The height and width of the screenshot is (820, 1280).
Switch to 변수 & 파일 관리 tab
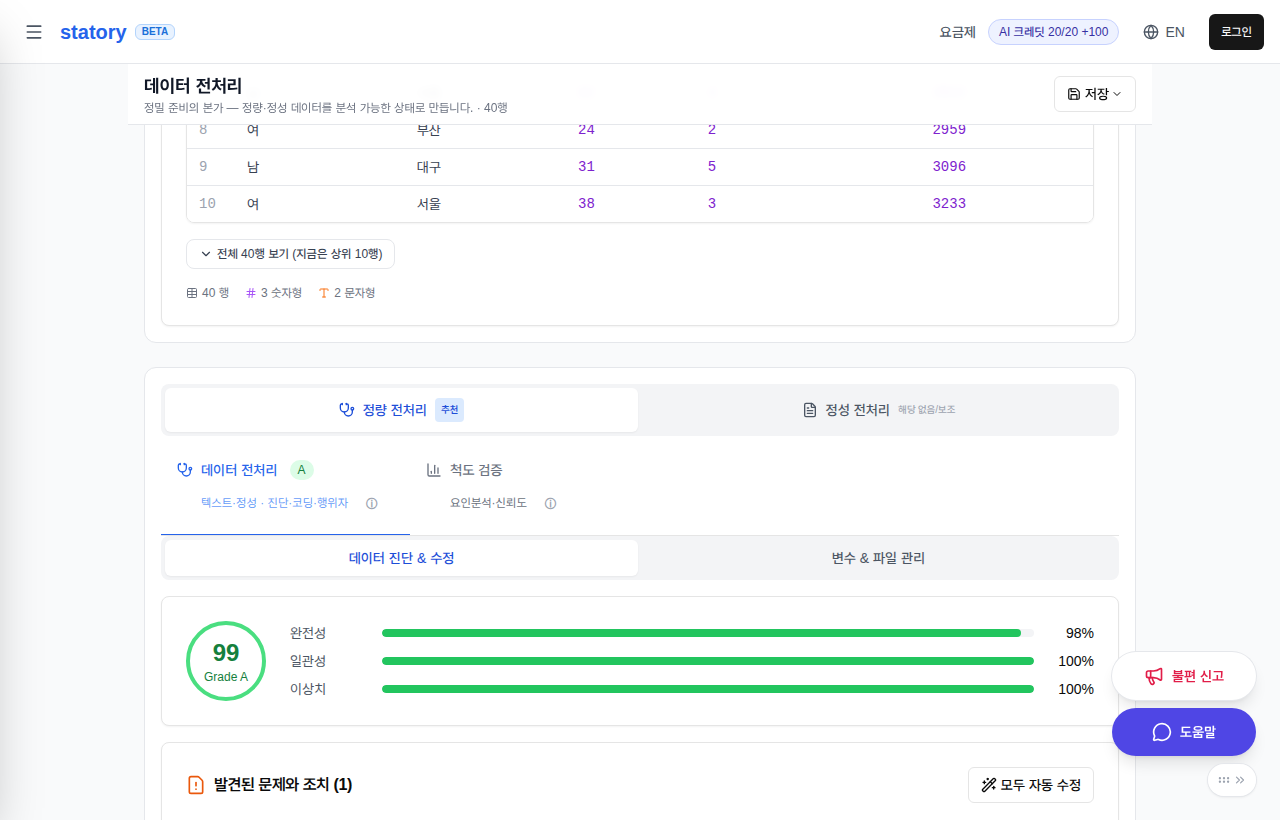coord(878,558)
